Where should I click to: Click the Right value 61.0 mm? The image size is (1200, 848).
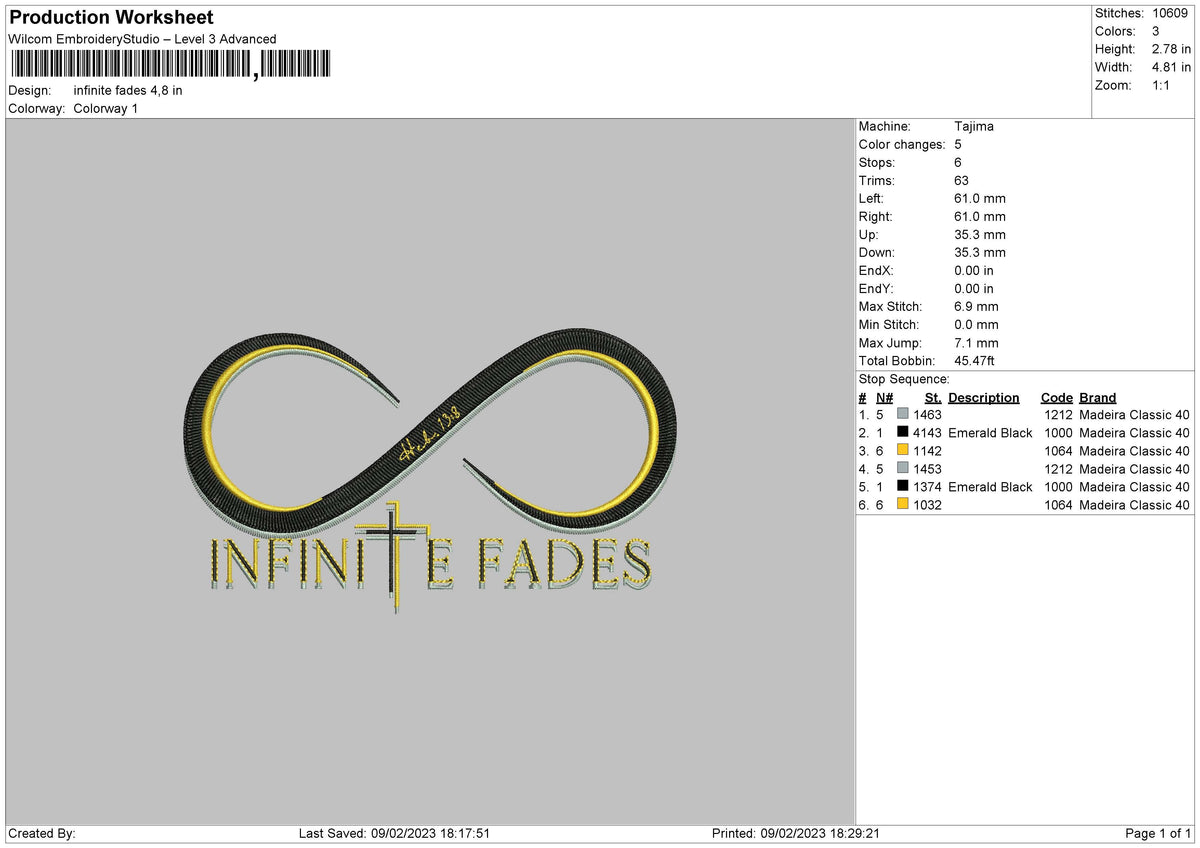[x=980, y=216]
